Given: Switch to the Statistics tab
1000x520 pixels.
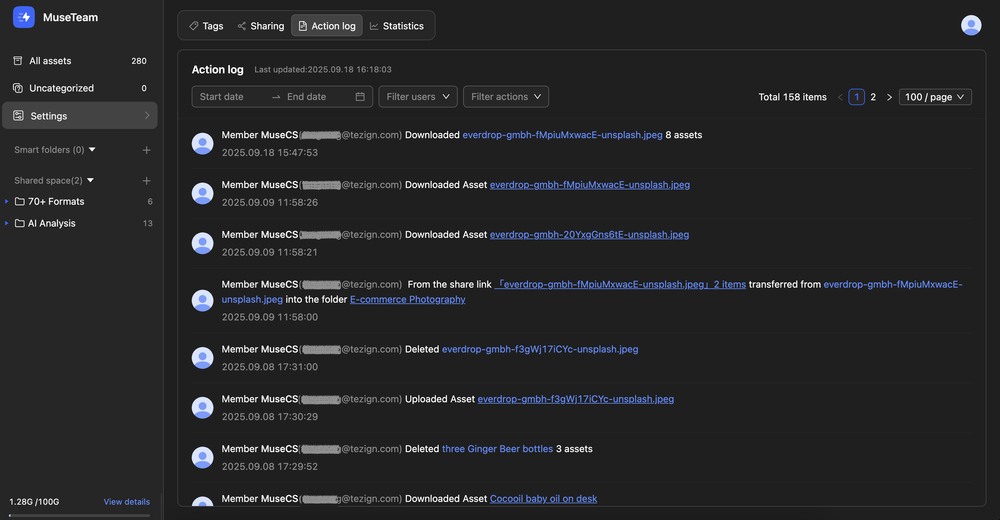Looking at the screenshot, I should point(396,26).
